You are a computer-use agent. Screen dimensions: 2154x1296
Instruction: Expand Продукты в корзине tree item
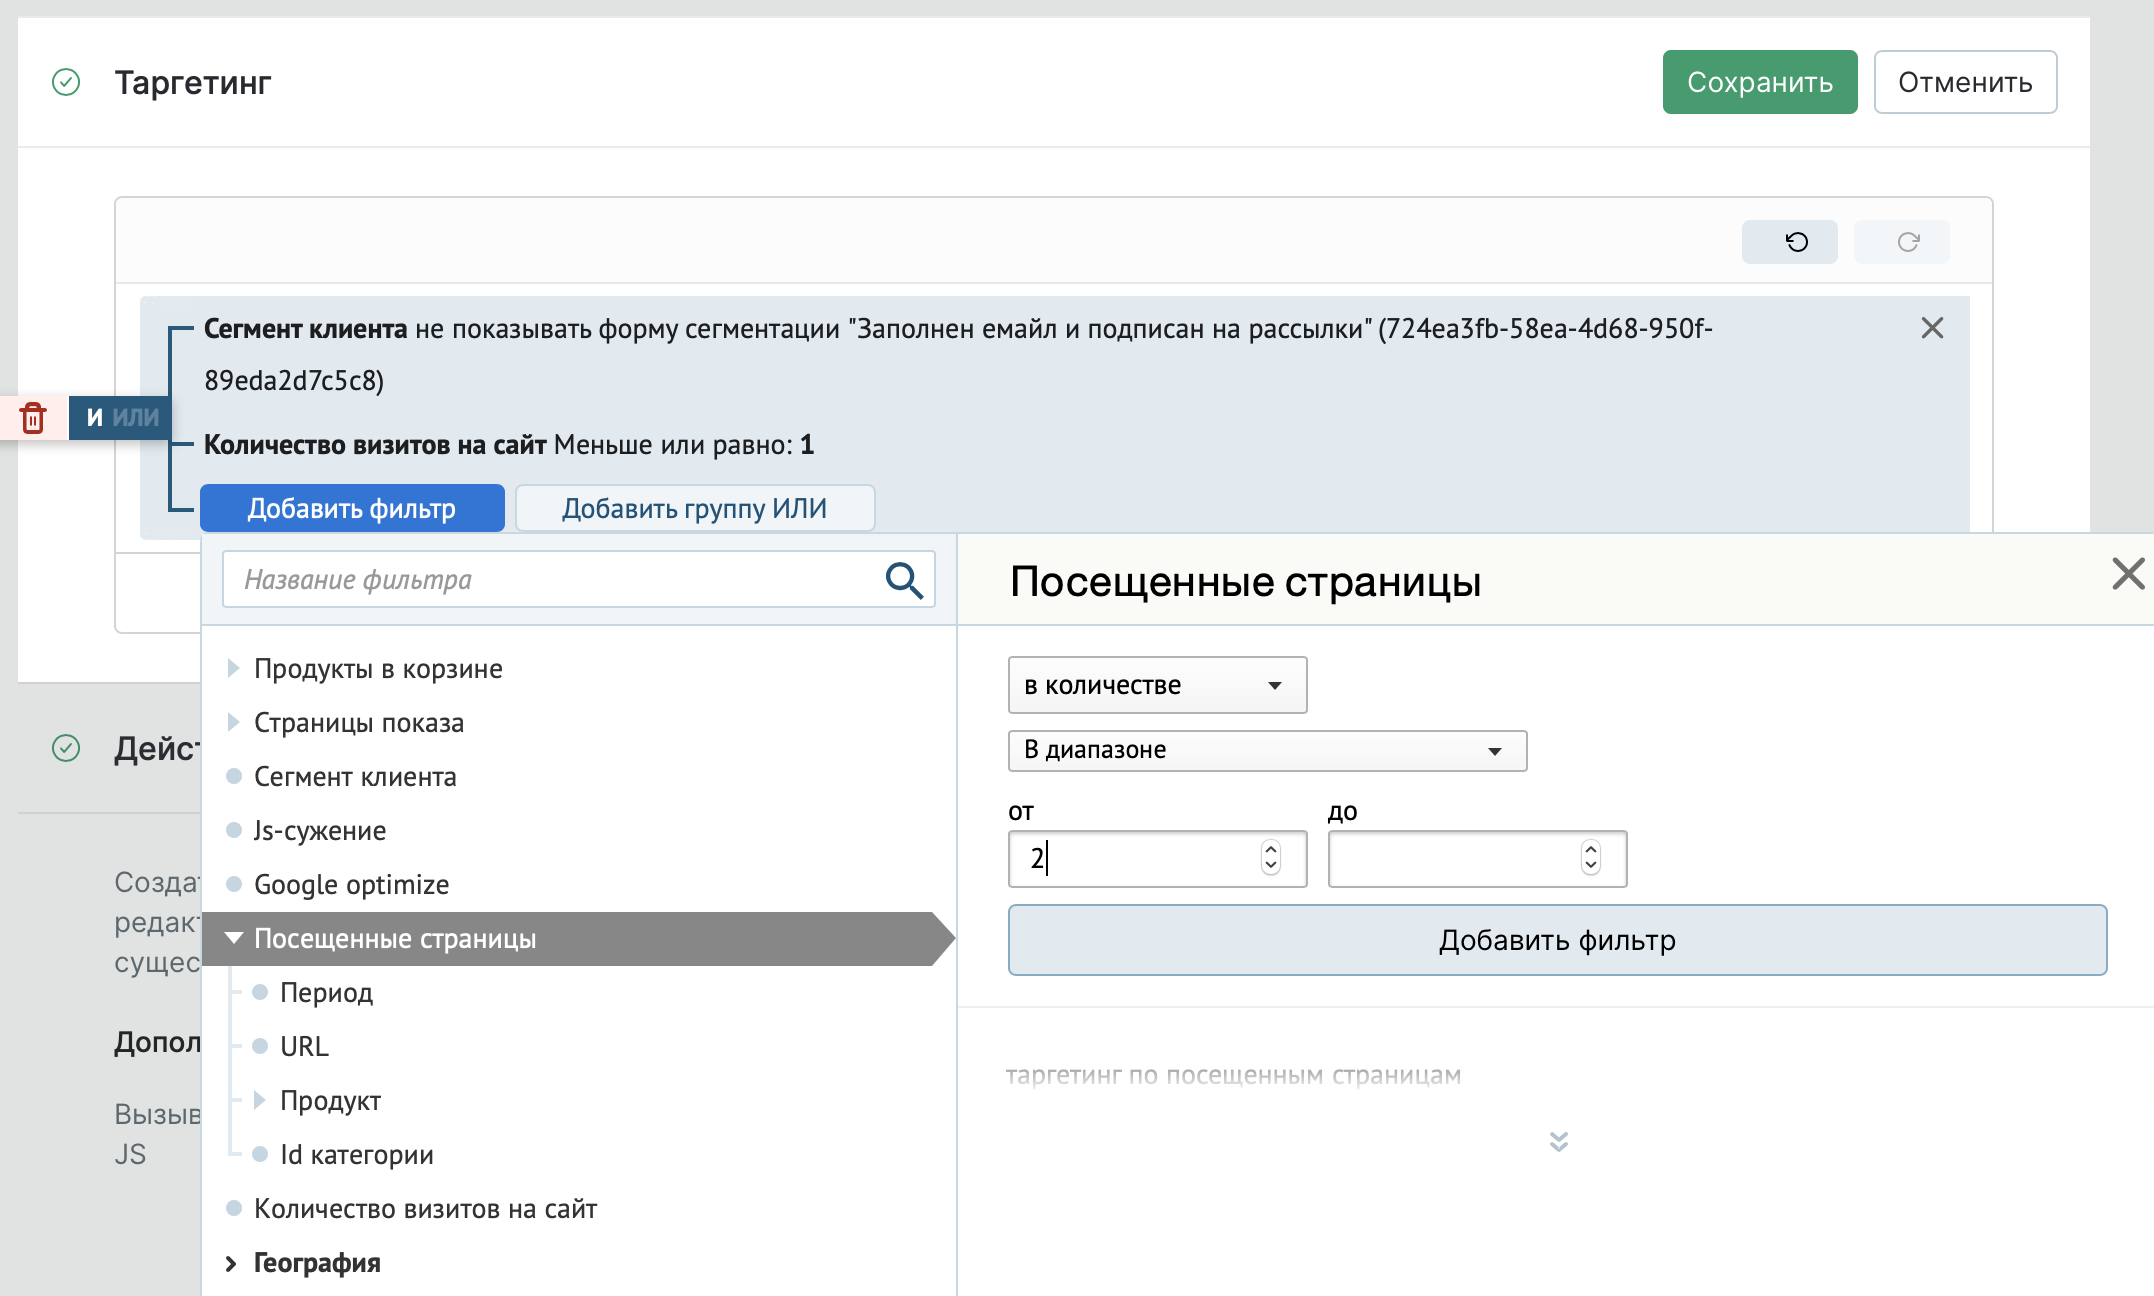[233, 668]
